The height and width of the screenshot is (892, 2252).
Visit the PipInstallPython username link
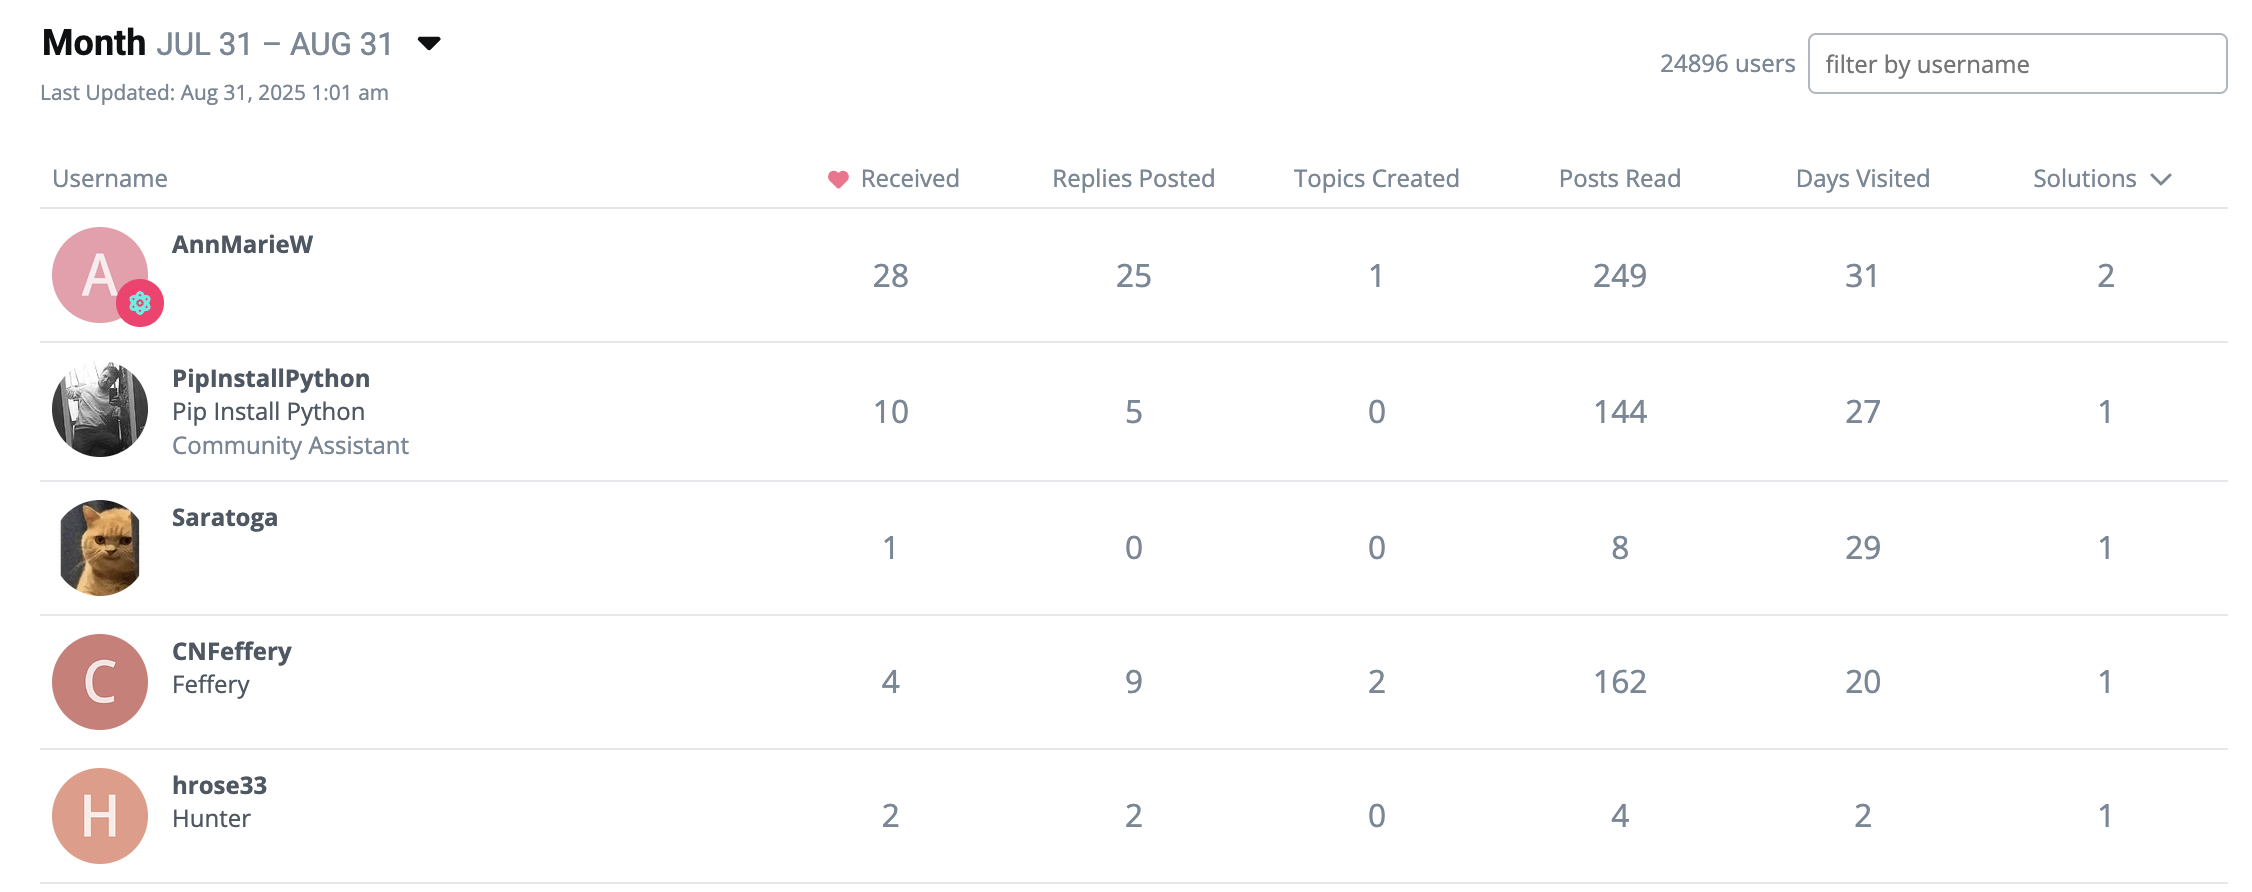click(270, 378)
